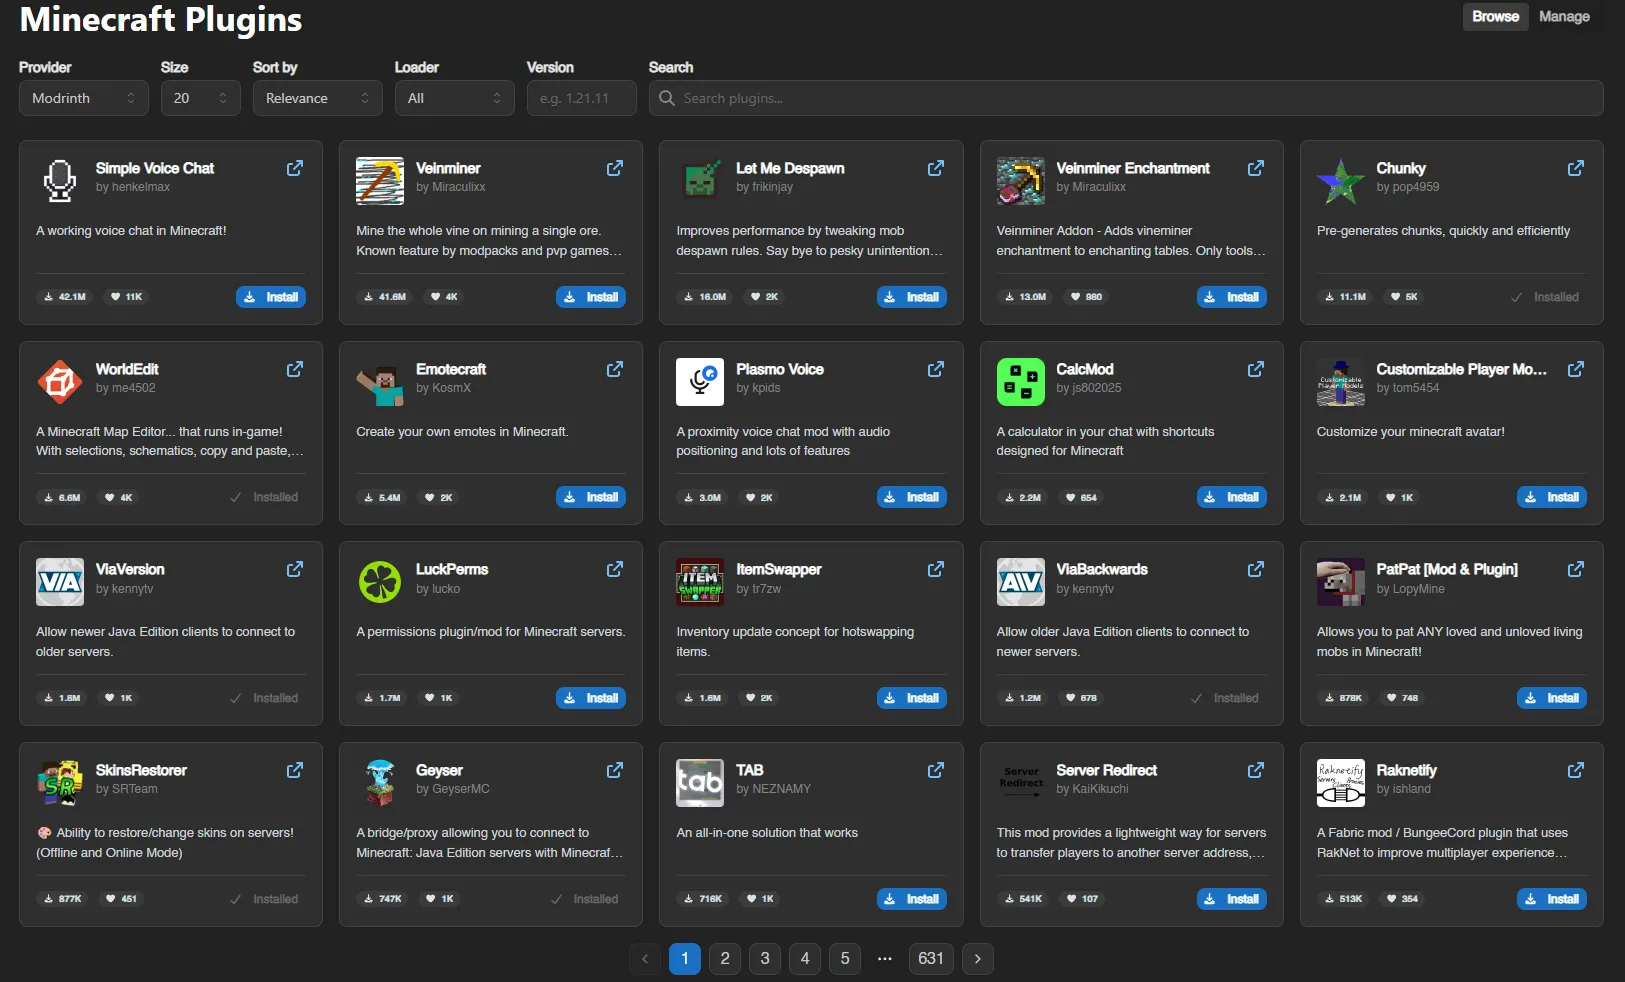
Task: Open external link for Emotecraft
Action: tap(615, 369)
